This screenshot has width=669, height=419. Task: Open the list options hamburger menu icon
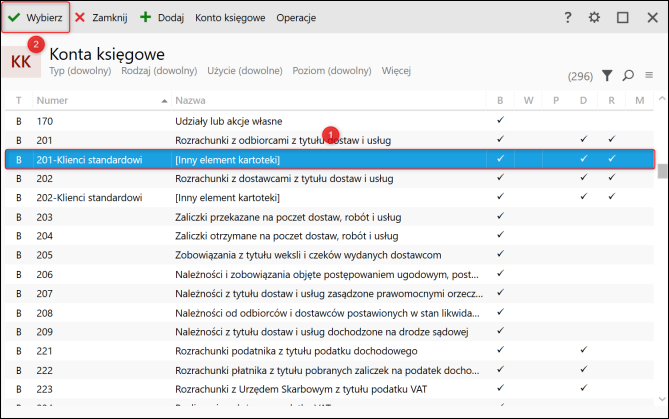click(x=649, y=76)
